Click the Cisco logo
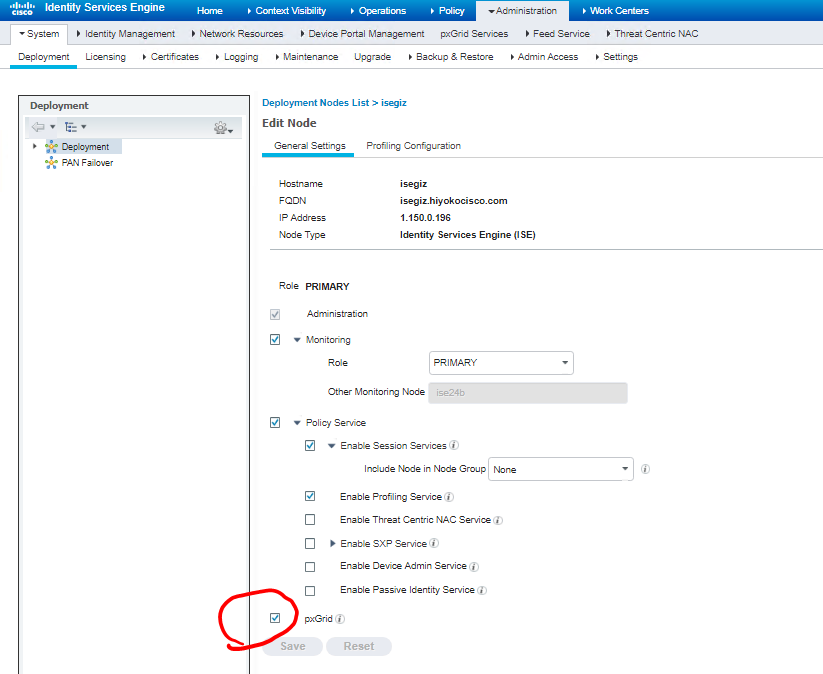The height and width of the screenshot is (674, 823). (22, 8)
